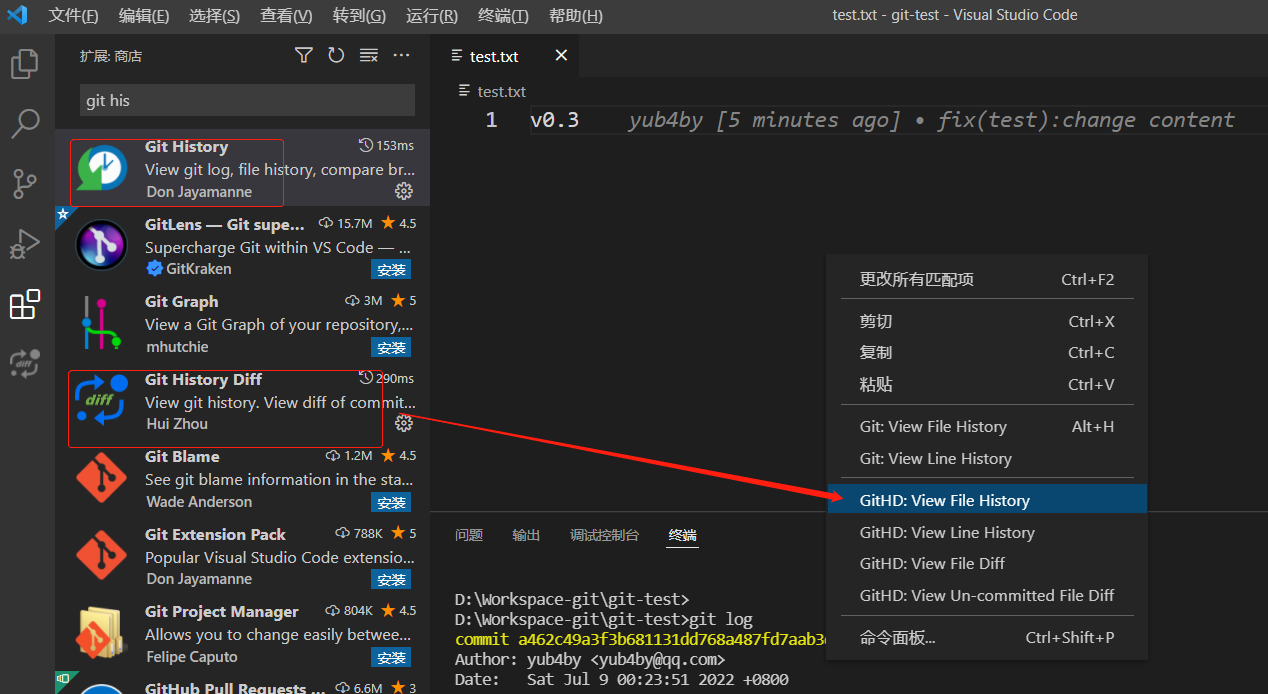1268x694 pixels.
Task: Switch to the 输出 panel tab
Action: pos(526,535)
